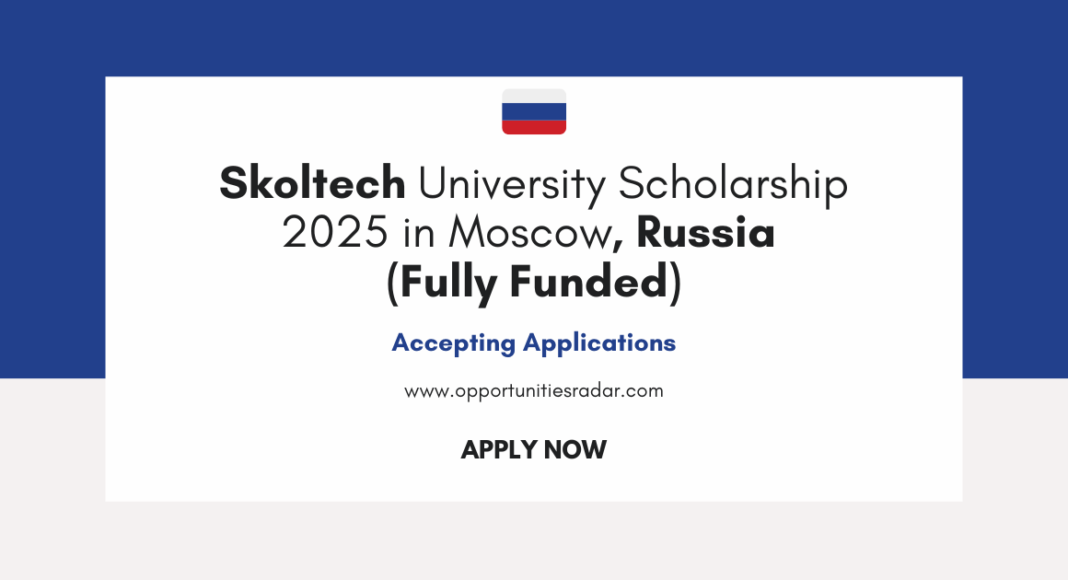Click the bold word Russia

[706, 234]
